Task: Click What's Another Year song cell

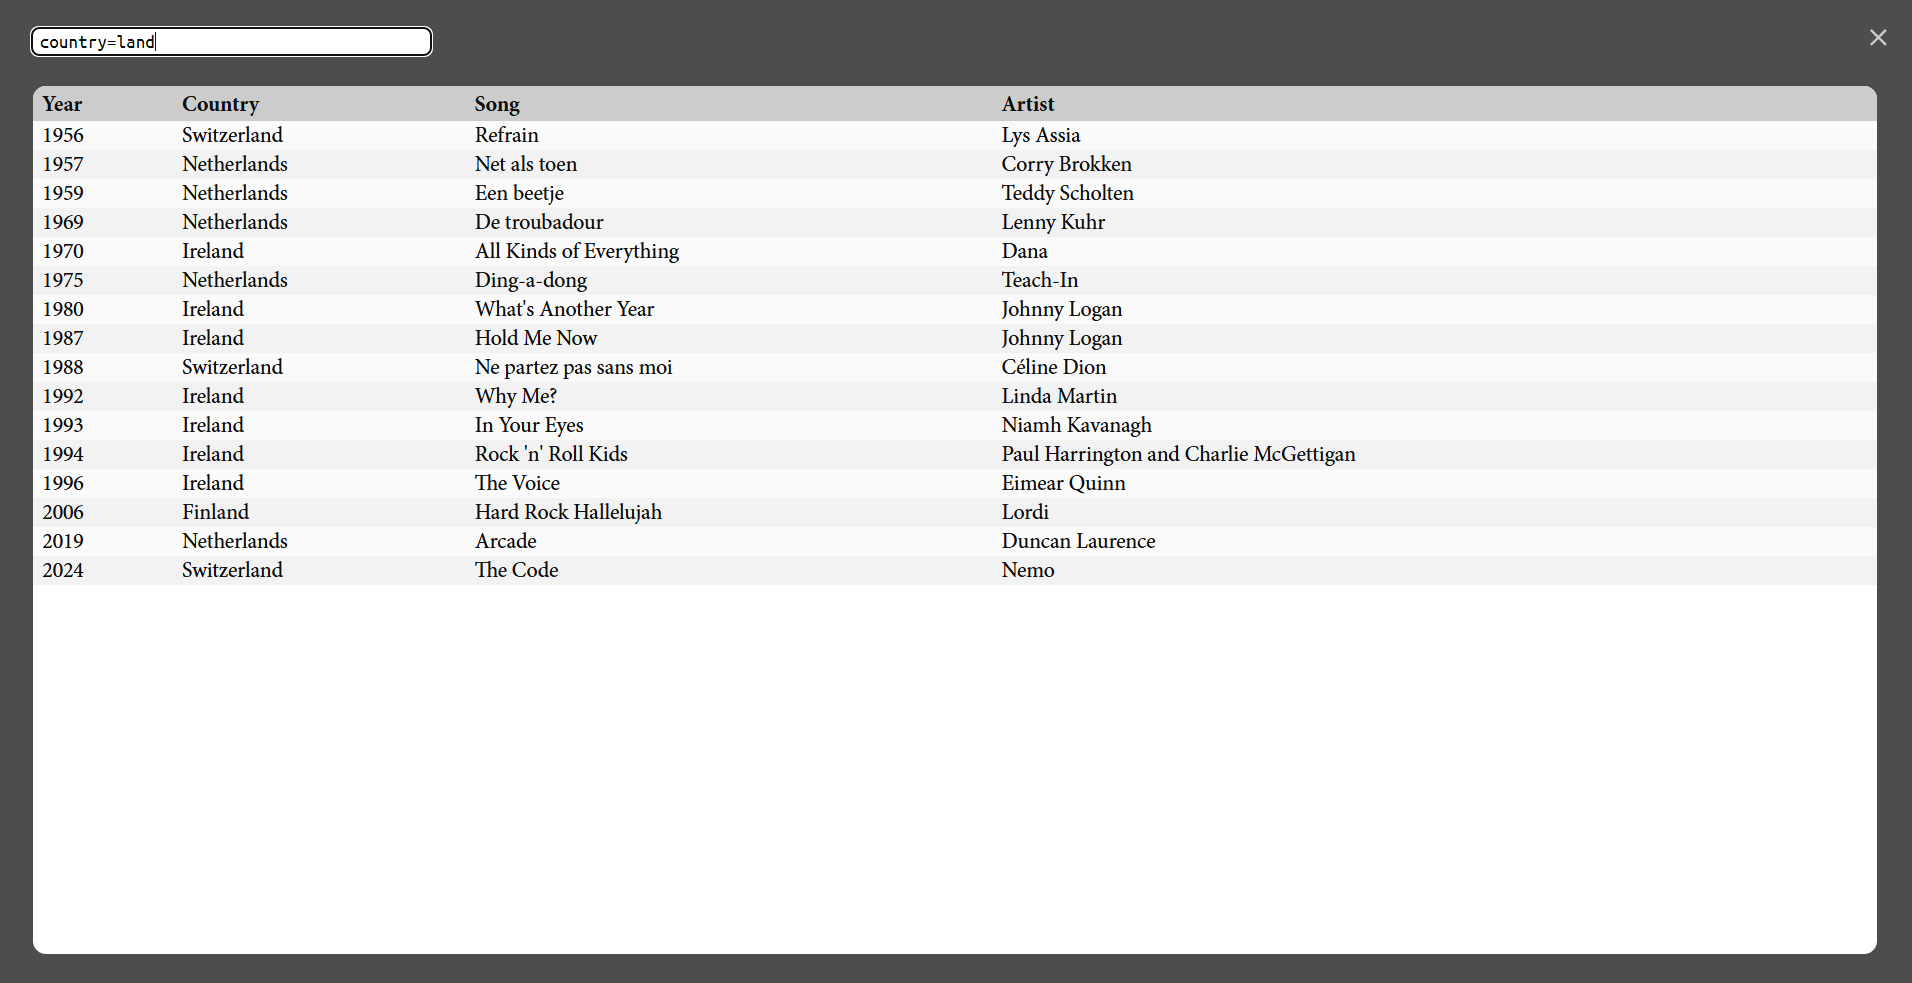Action: click(x=564, y=309)
